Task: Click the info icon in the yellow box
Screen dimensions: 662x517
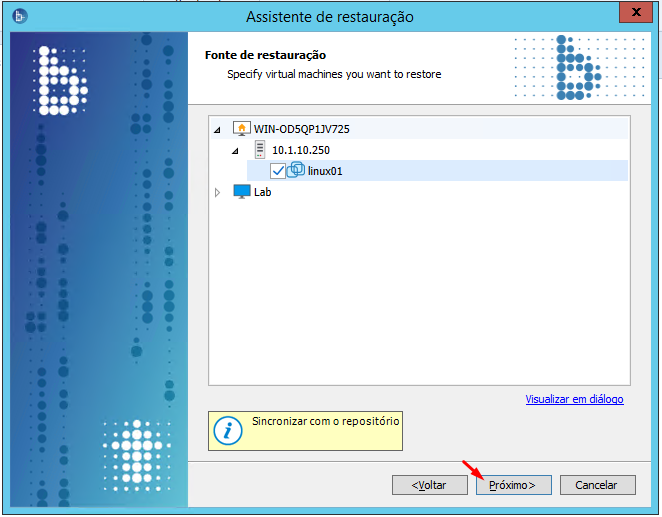Action: coord(228,431)
